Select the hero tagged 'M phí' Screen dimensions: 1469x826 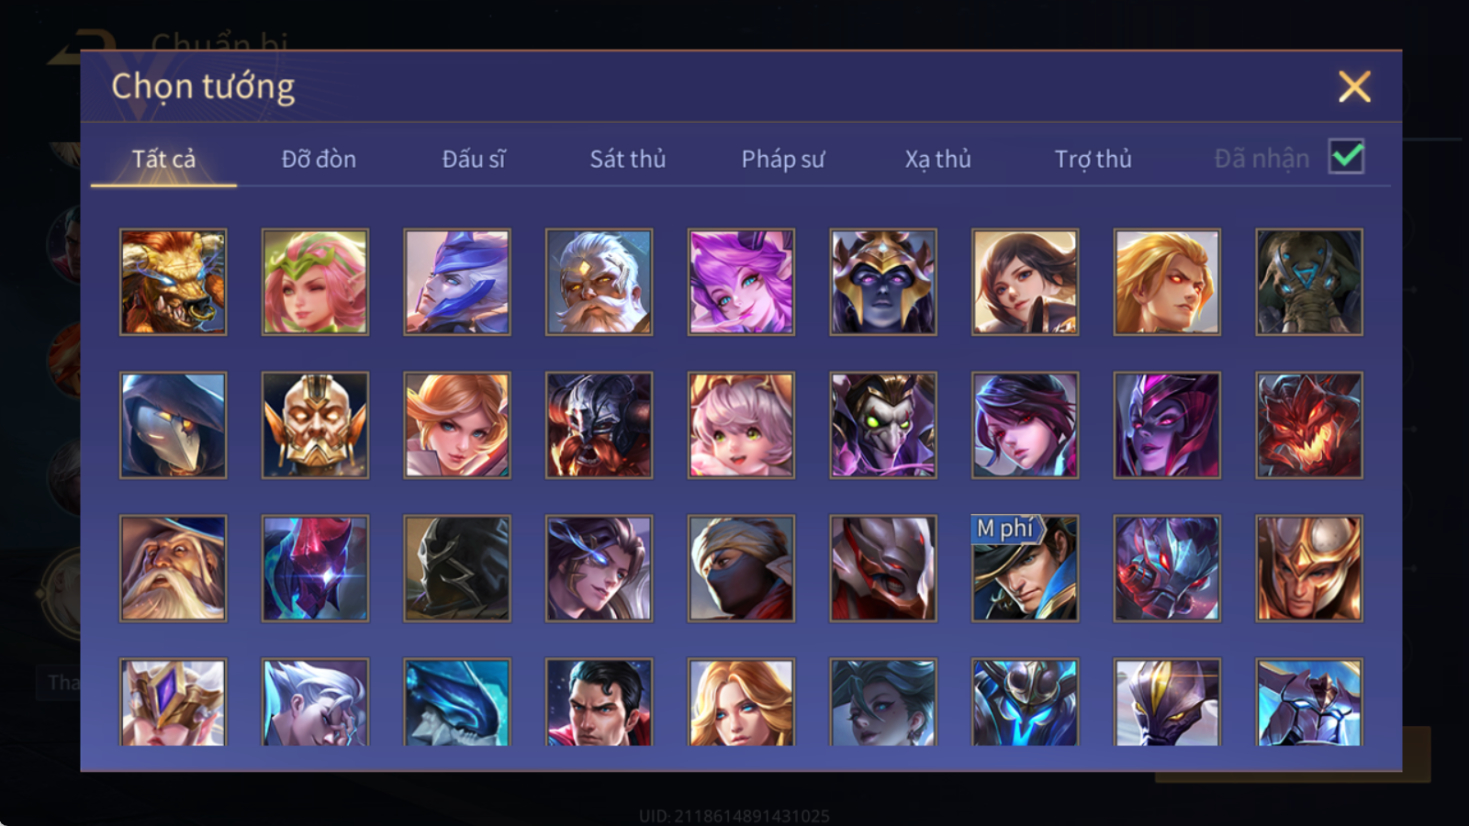pos(1025,568)
